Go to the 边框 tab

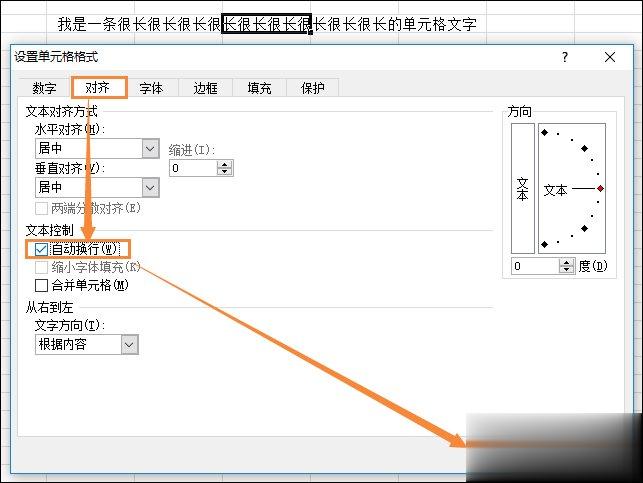(205, 88)
